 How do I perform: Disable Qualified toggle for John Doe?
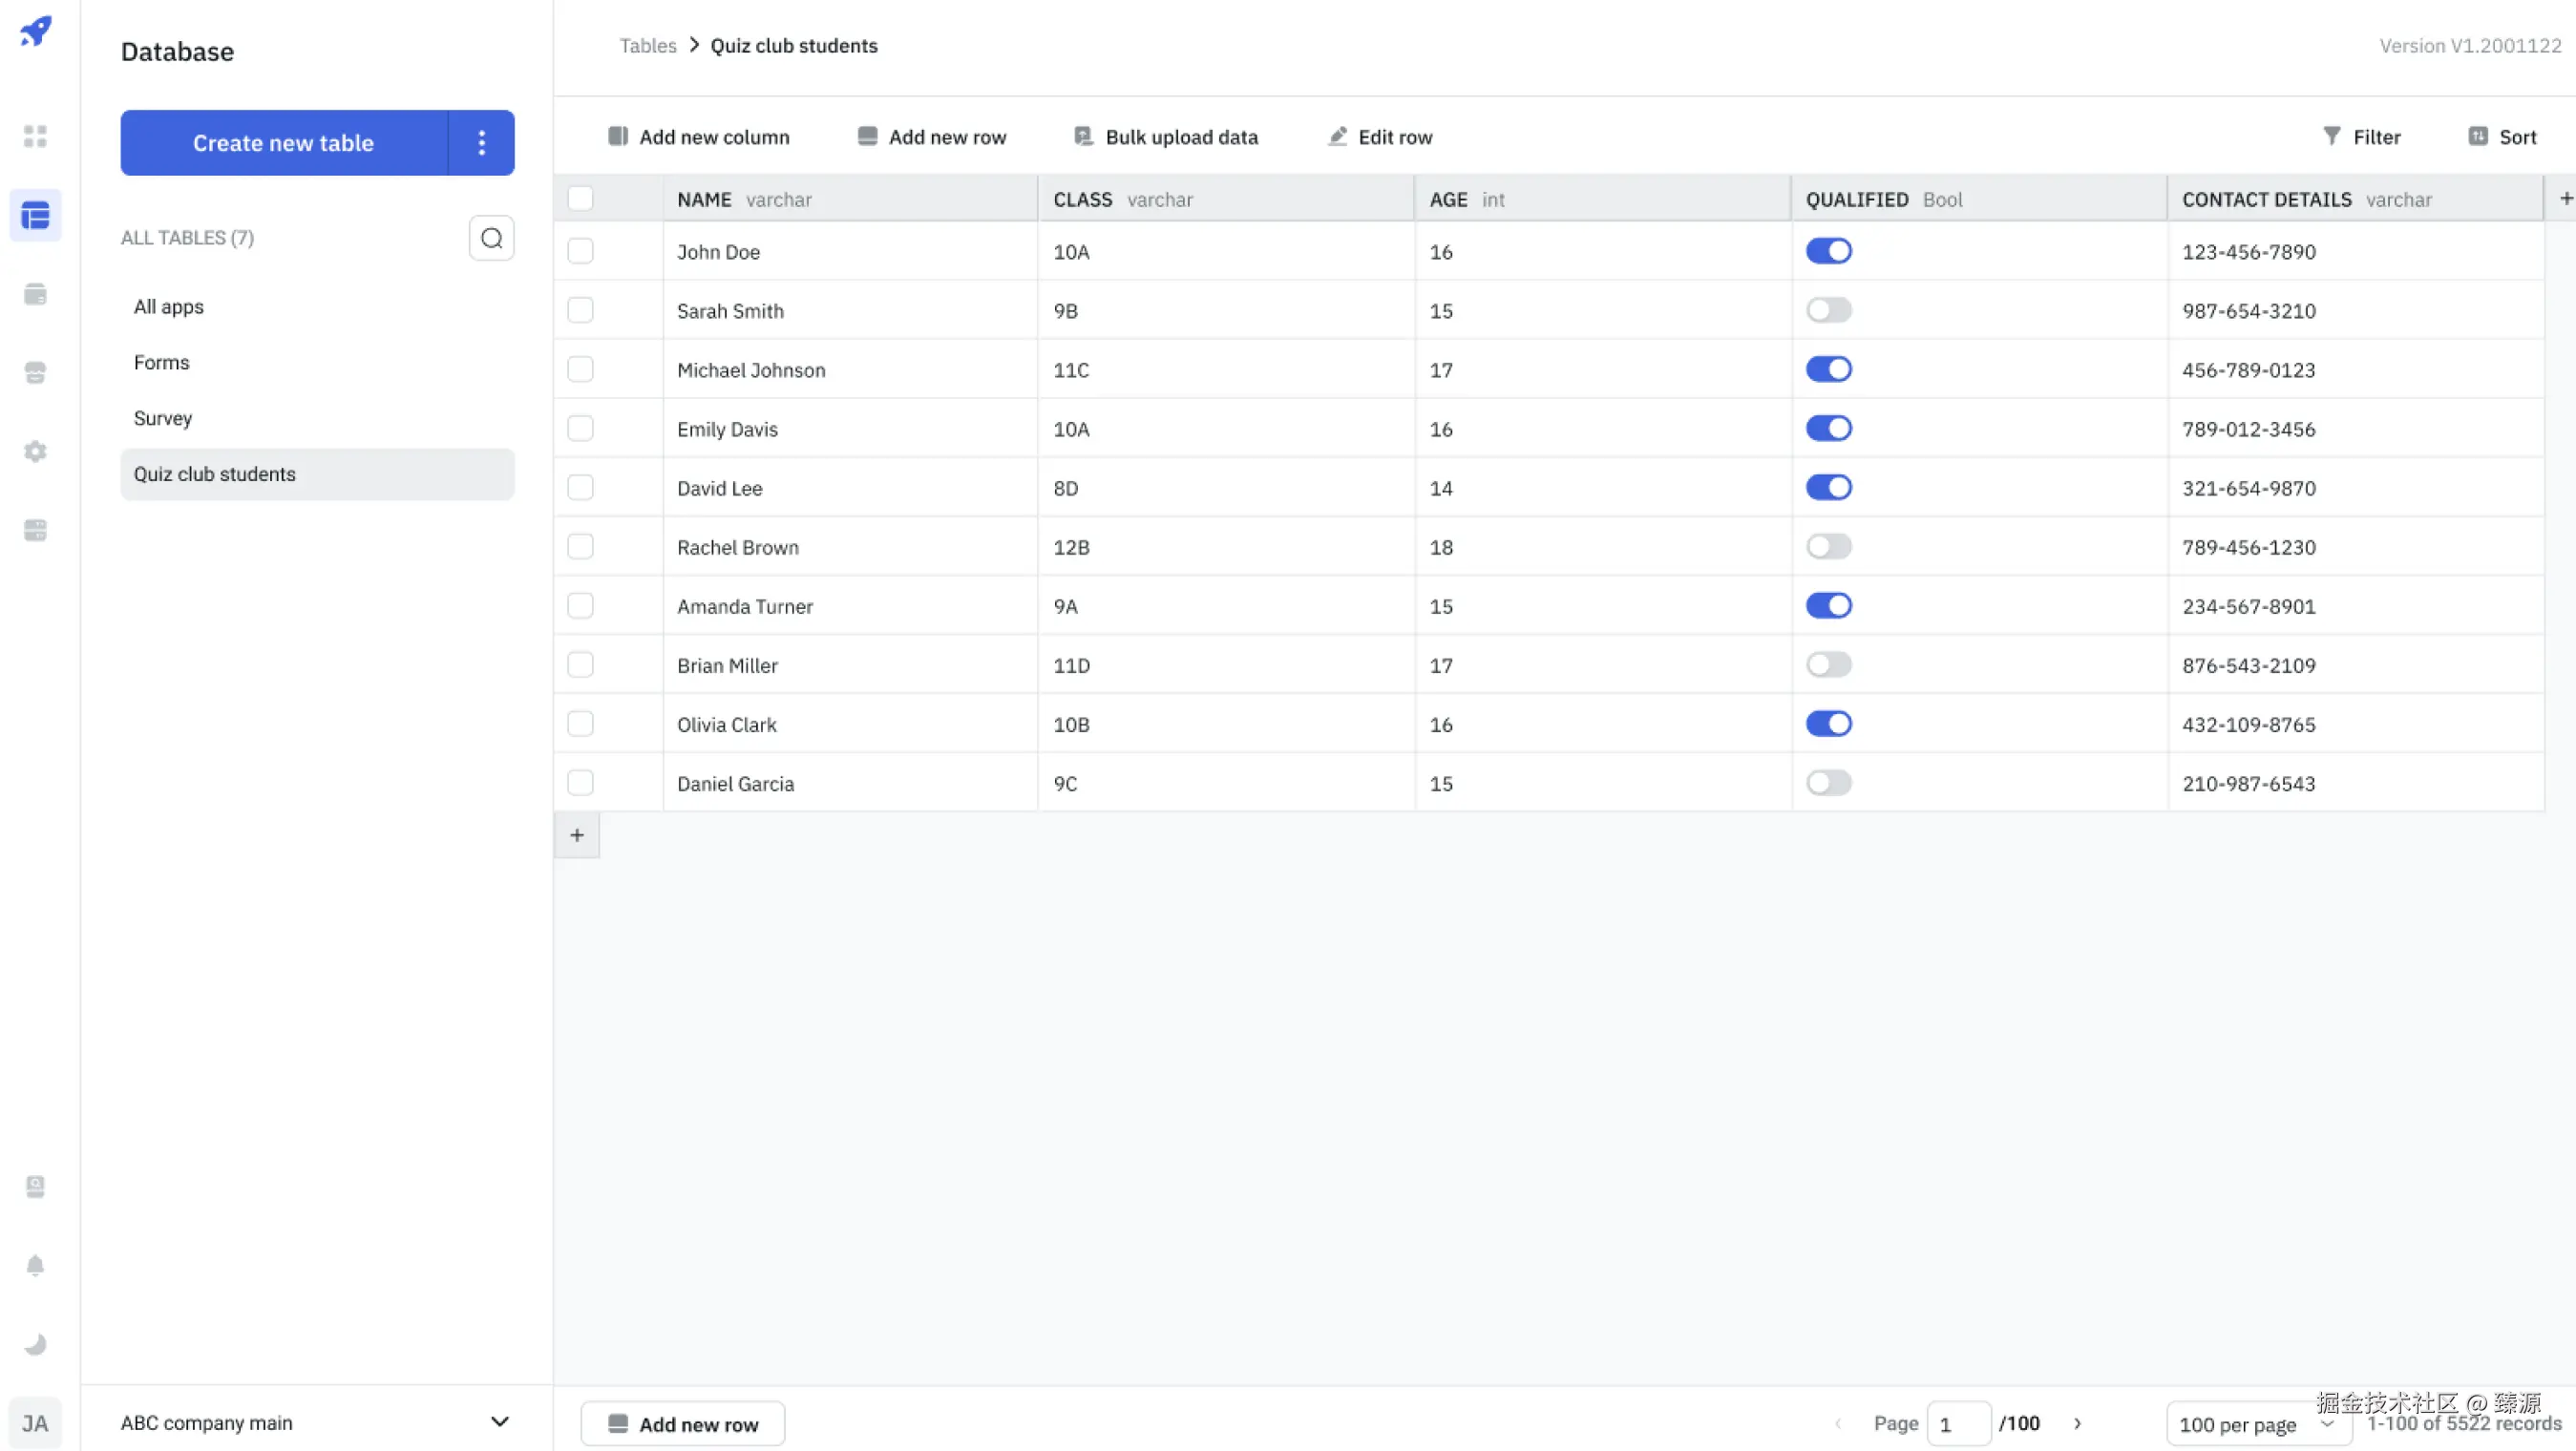point(1828,251)
